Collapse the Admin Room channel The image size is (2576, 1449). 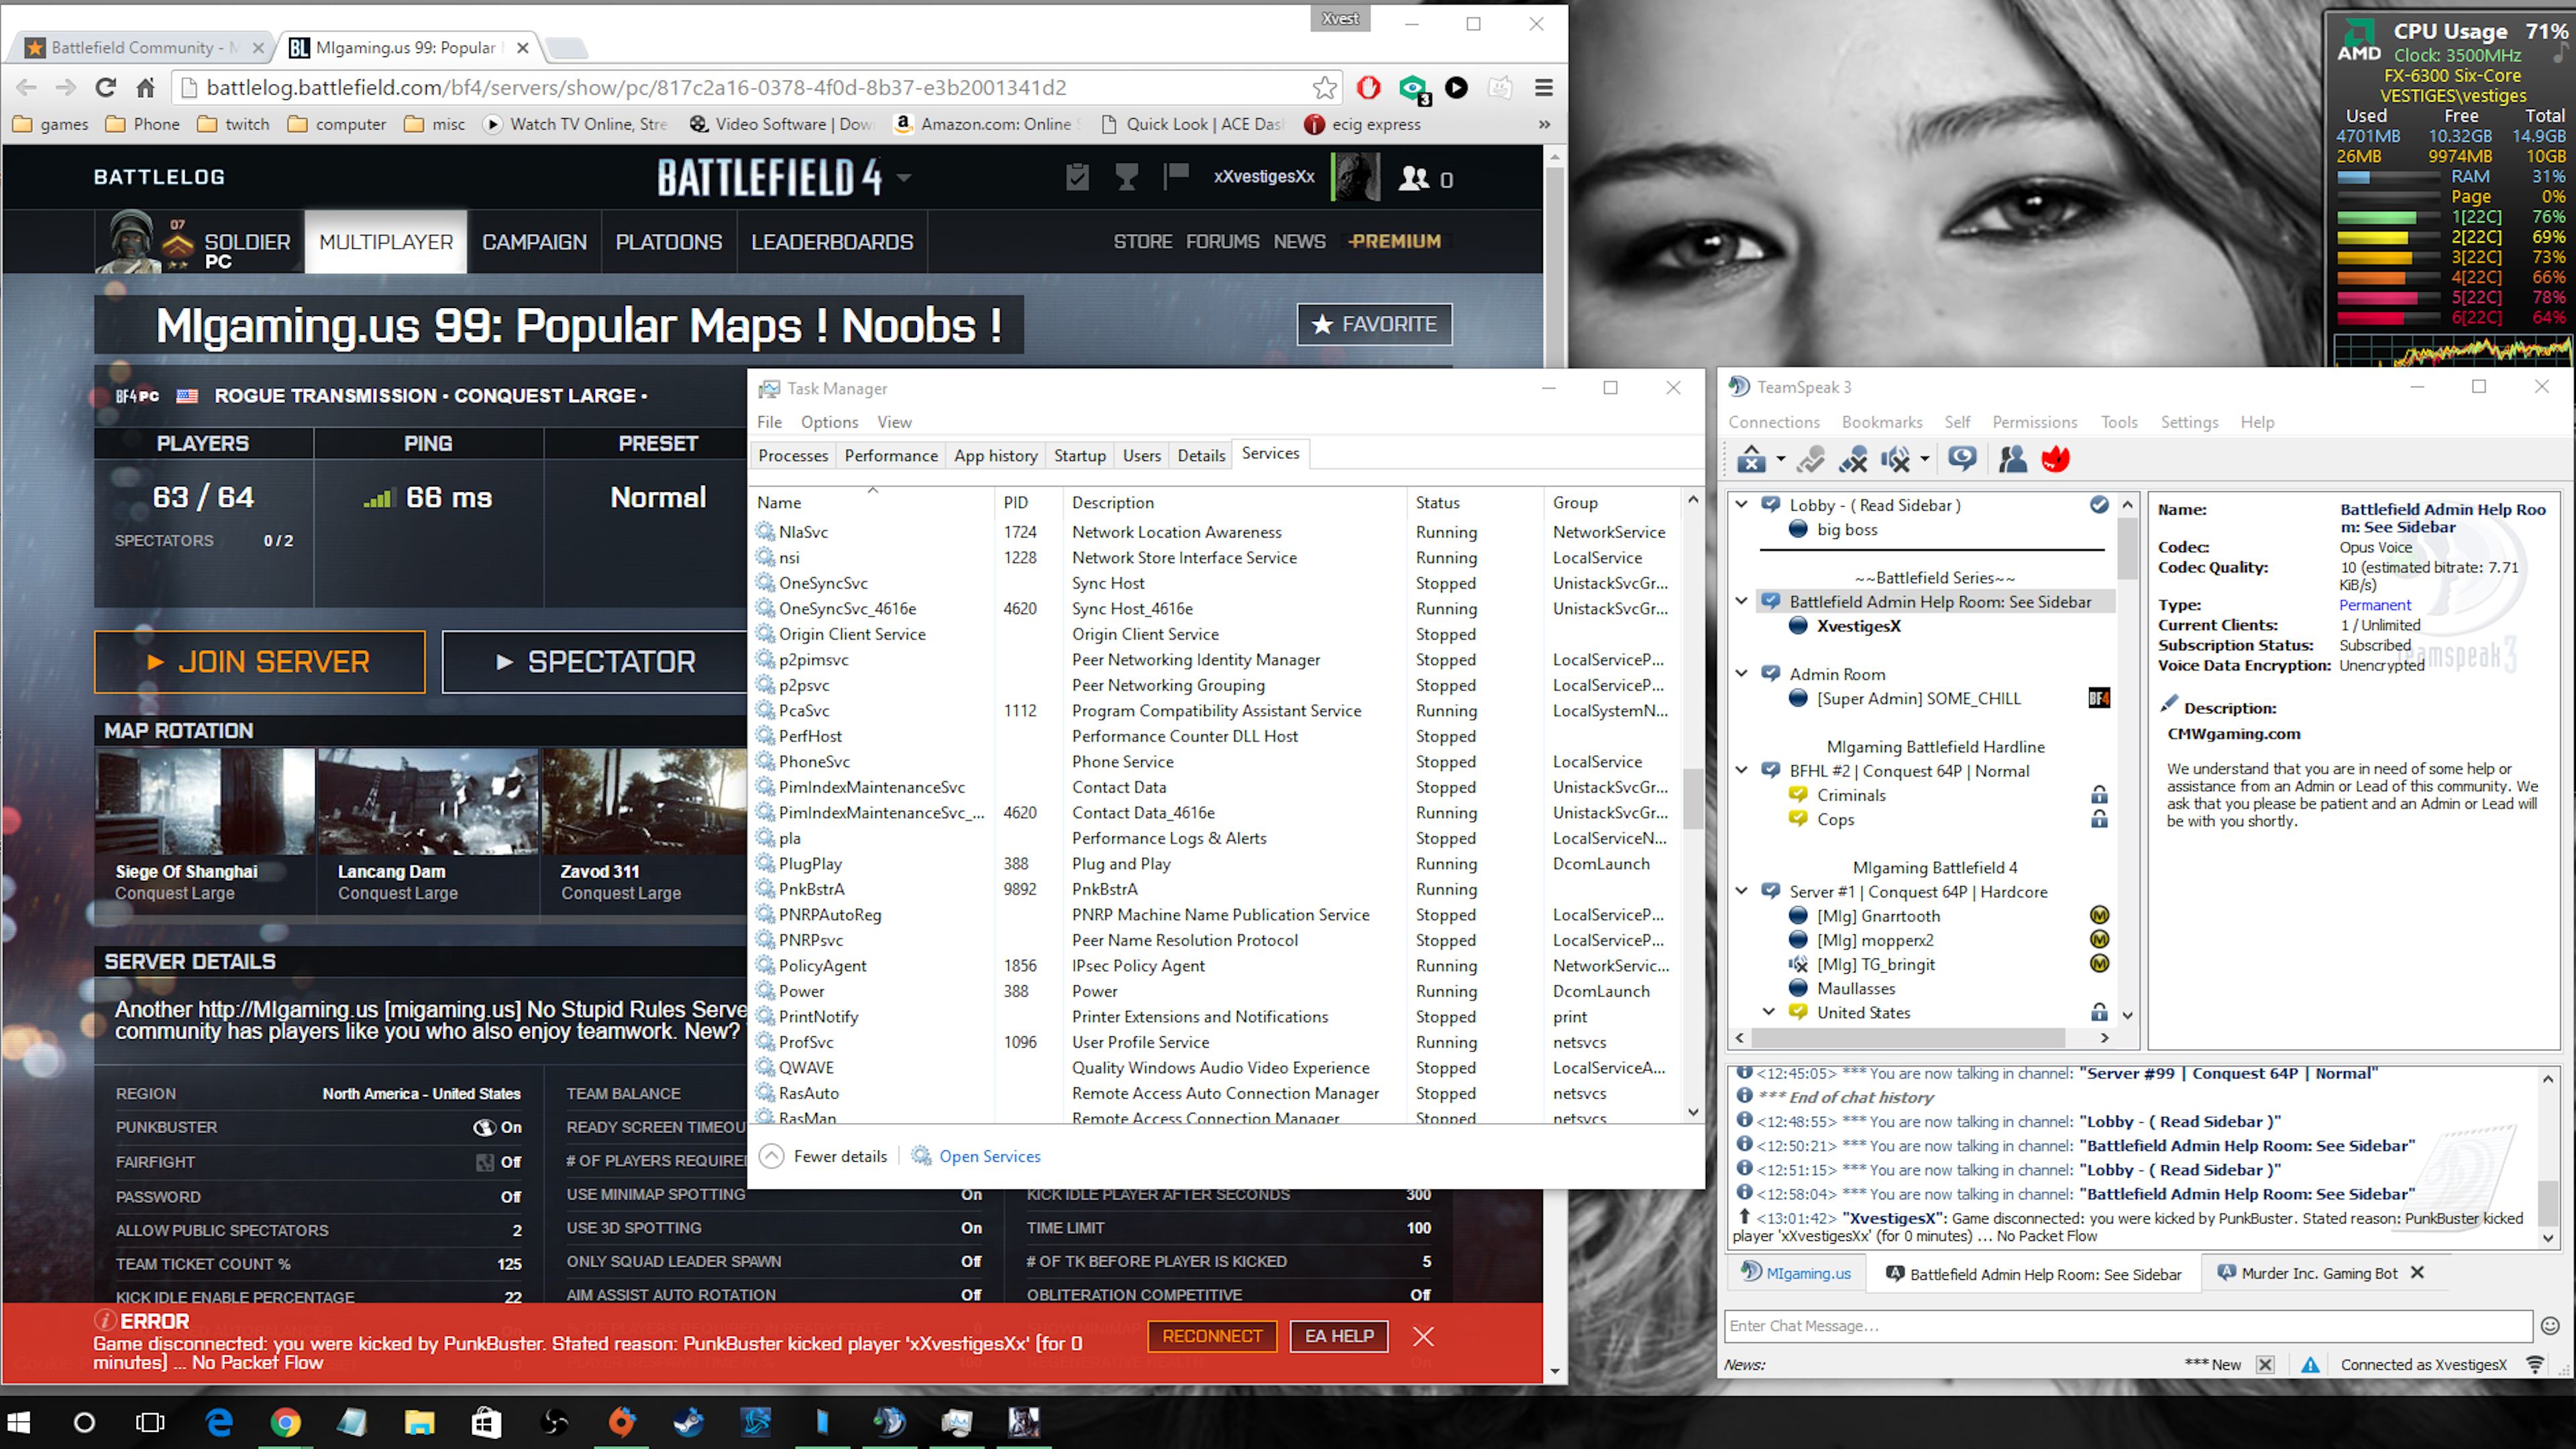pos(1741,674)
